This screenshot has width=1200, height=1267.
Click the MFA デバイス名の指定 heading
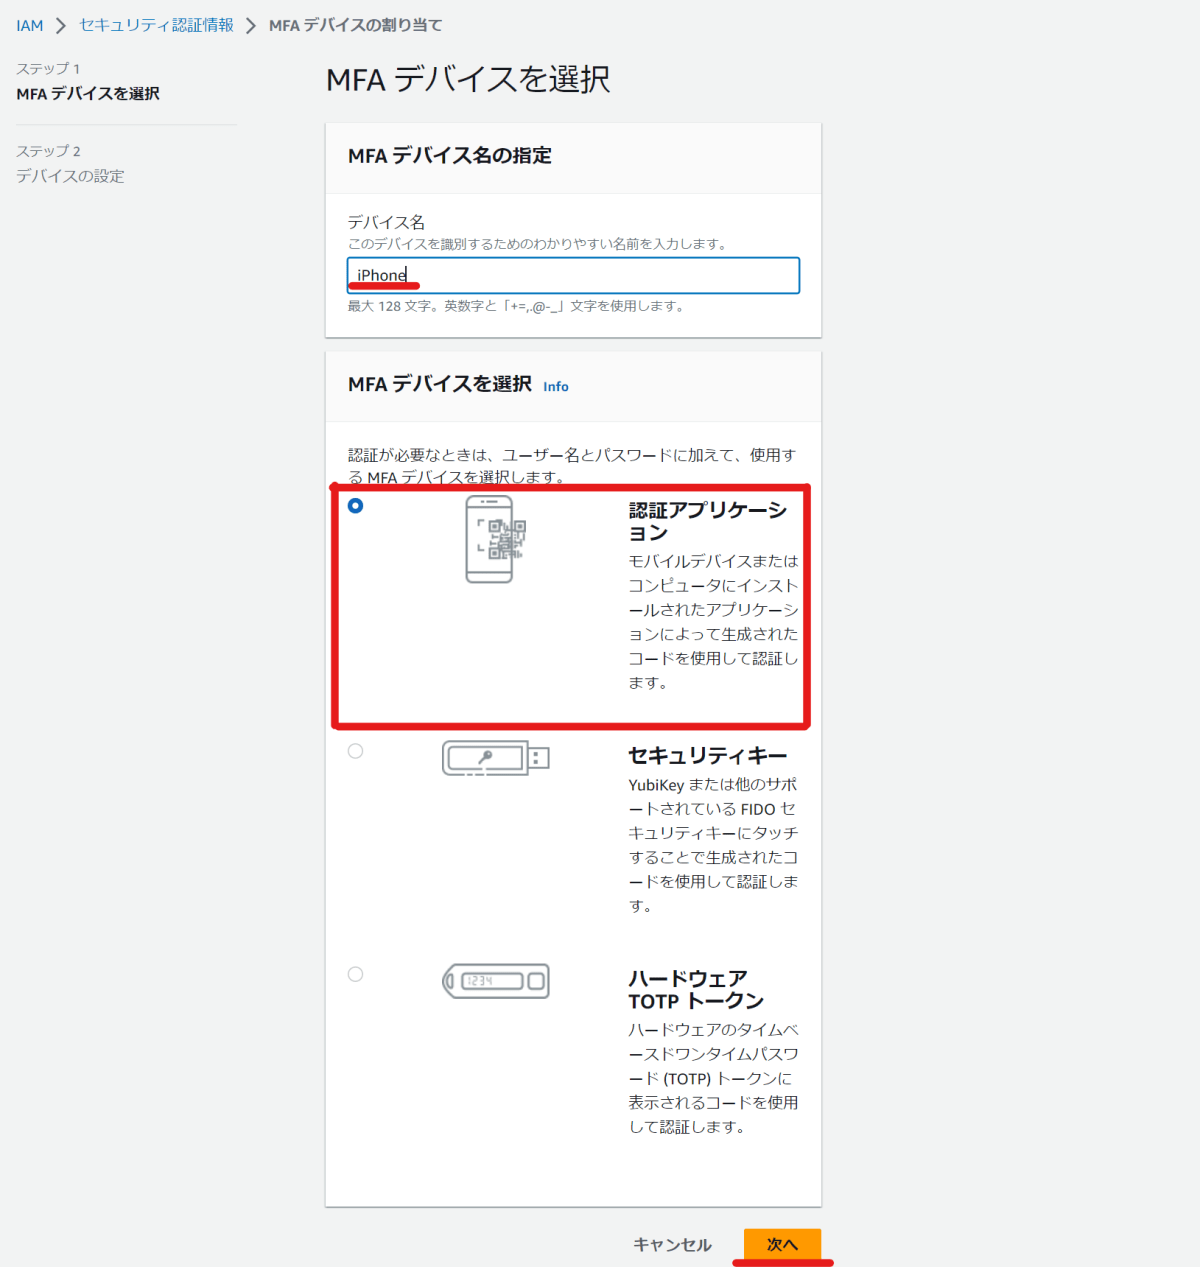[450, 155]
